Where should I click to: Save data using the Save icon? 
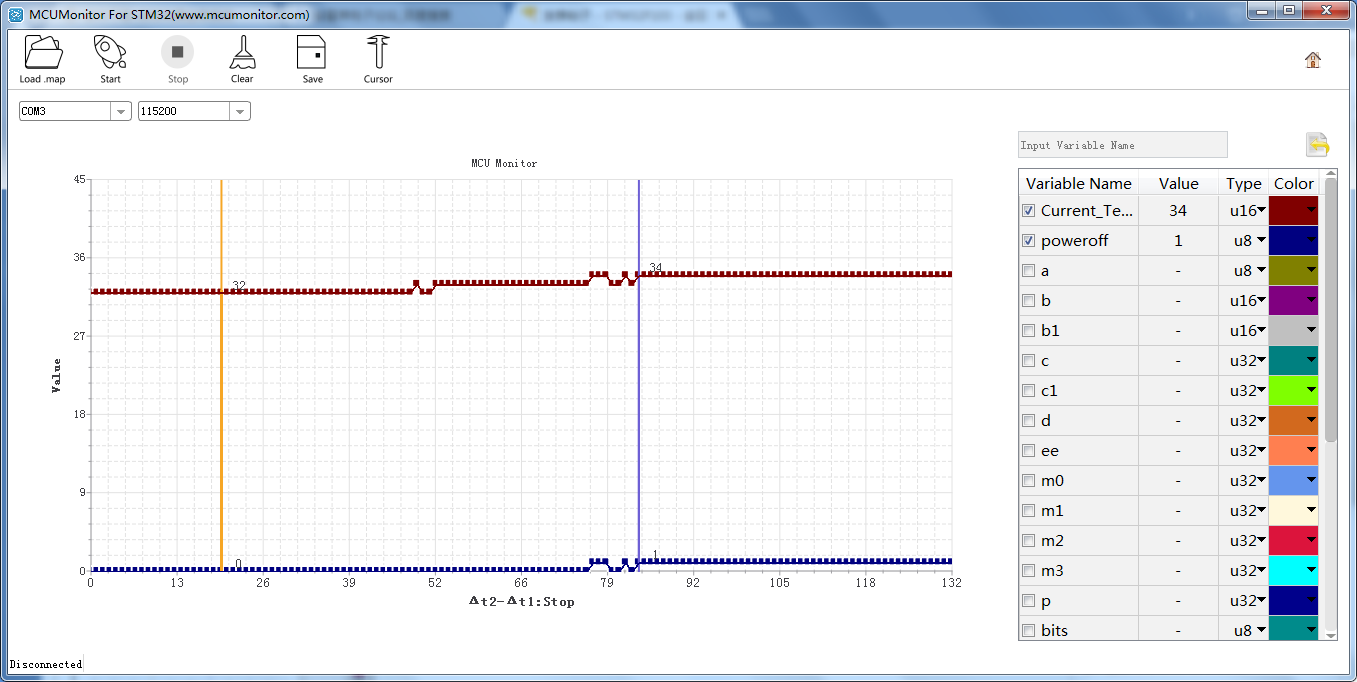(312, 52)
